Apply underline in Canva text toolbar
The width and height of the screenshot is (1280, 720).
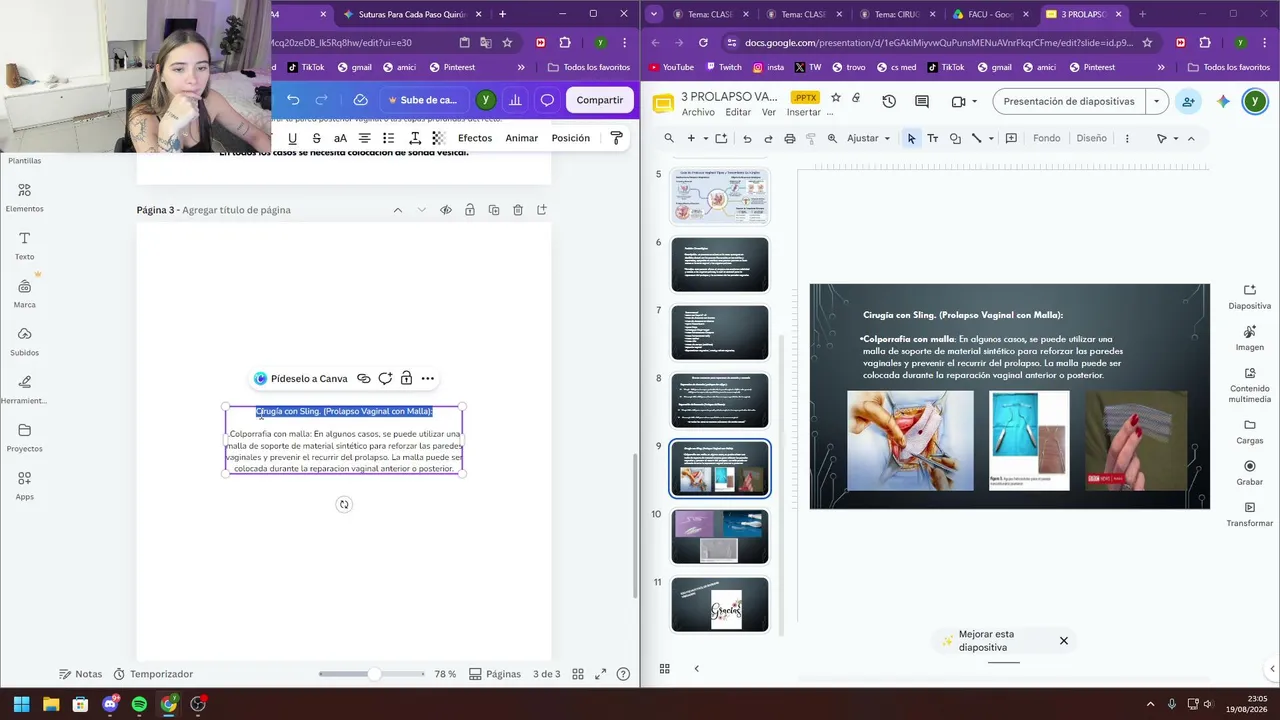pyautogui.click(x=292, y=138)
